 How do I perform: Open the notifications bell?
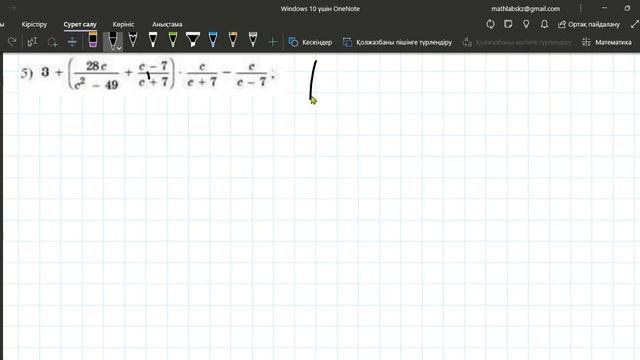(544, 24)
